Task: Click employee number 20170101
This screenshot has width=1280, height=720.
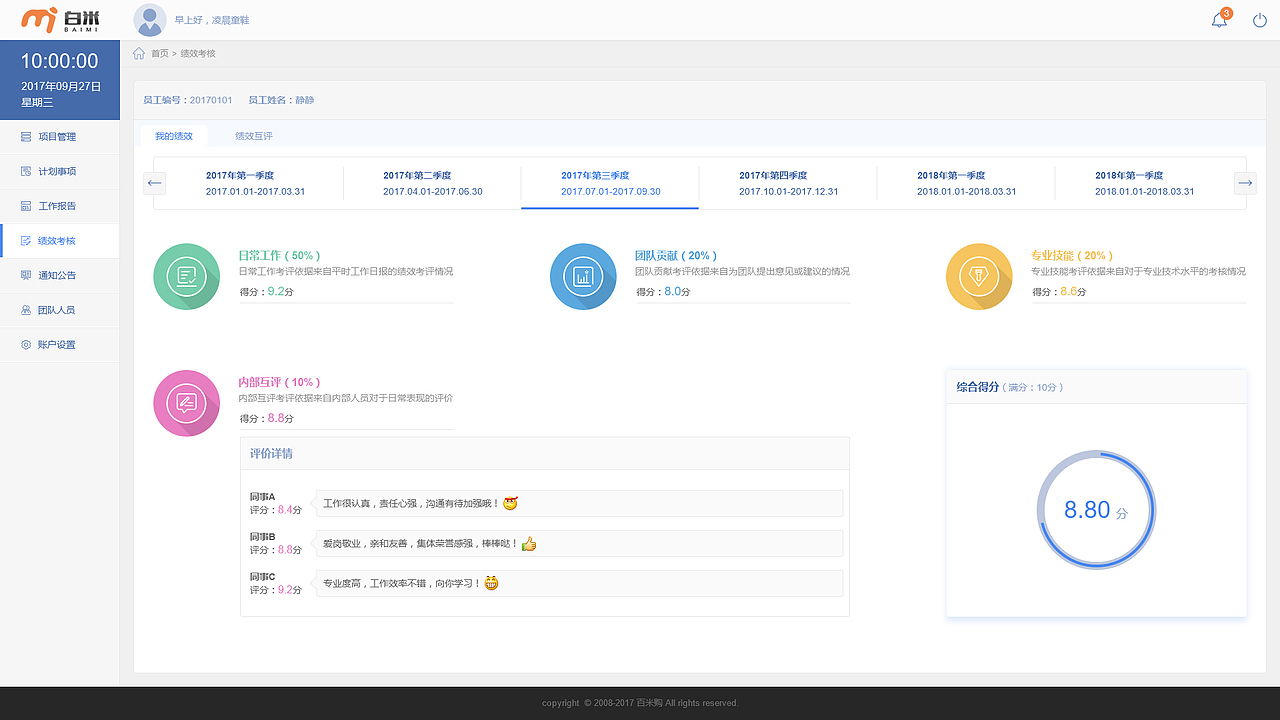Action: coord(211,100)
